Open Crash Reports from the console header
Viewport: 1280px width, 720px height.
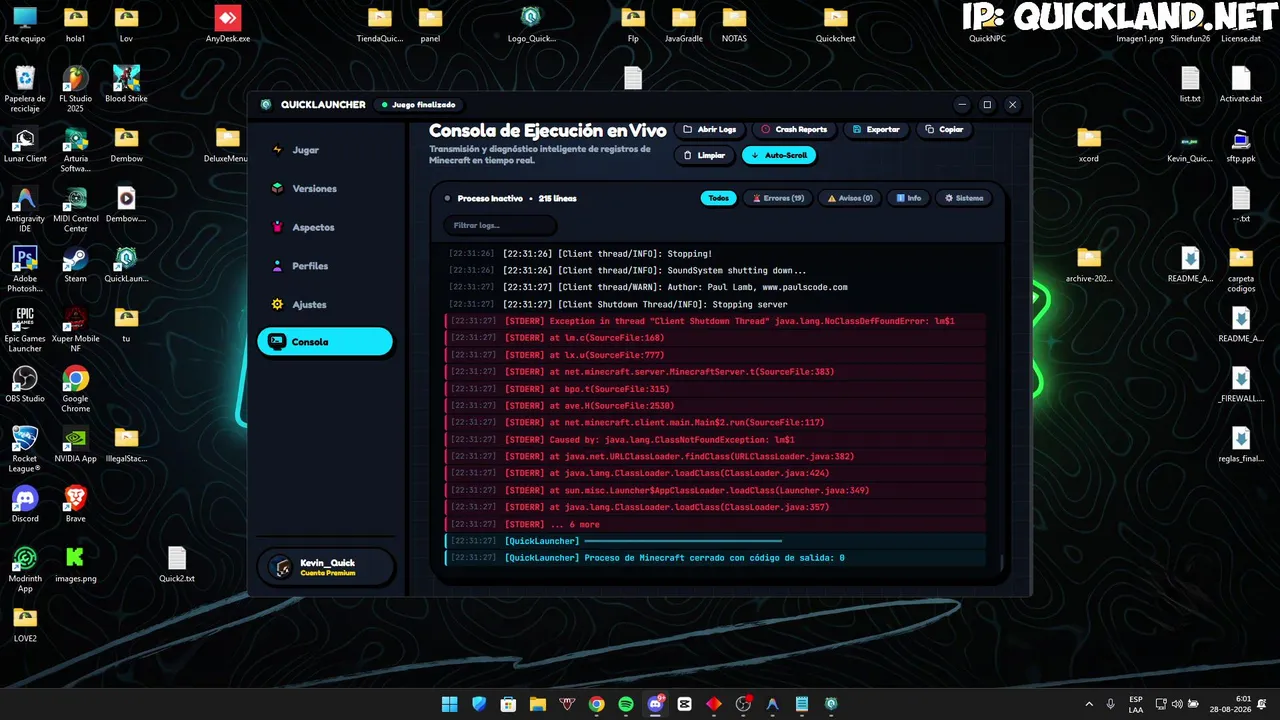coord(793,129)
